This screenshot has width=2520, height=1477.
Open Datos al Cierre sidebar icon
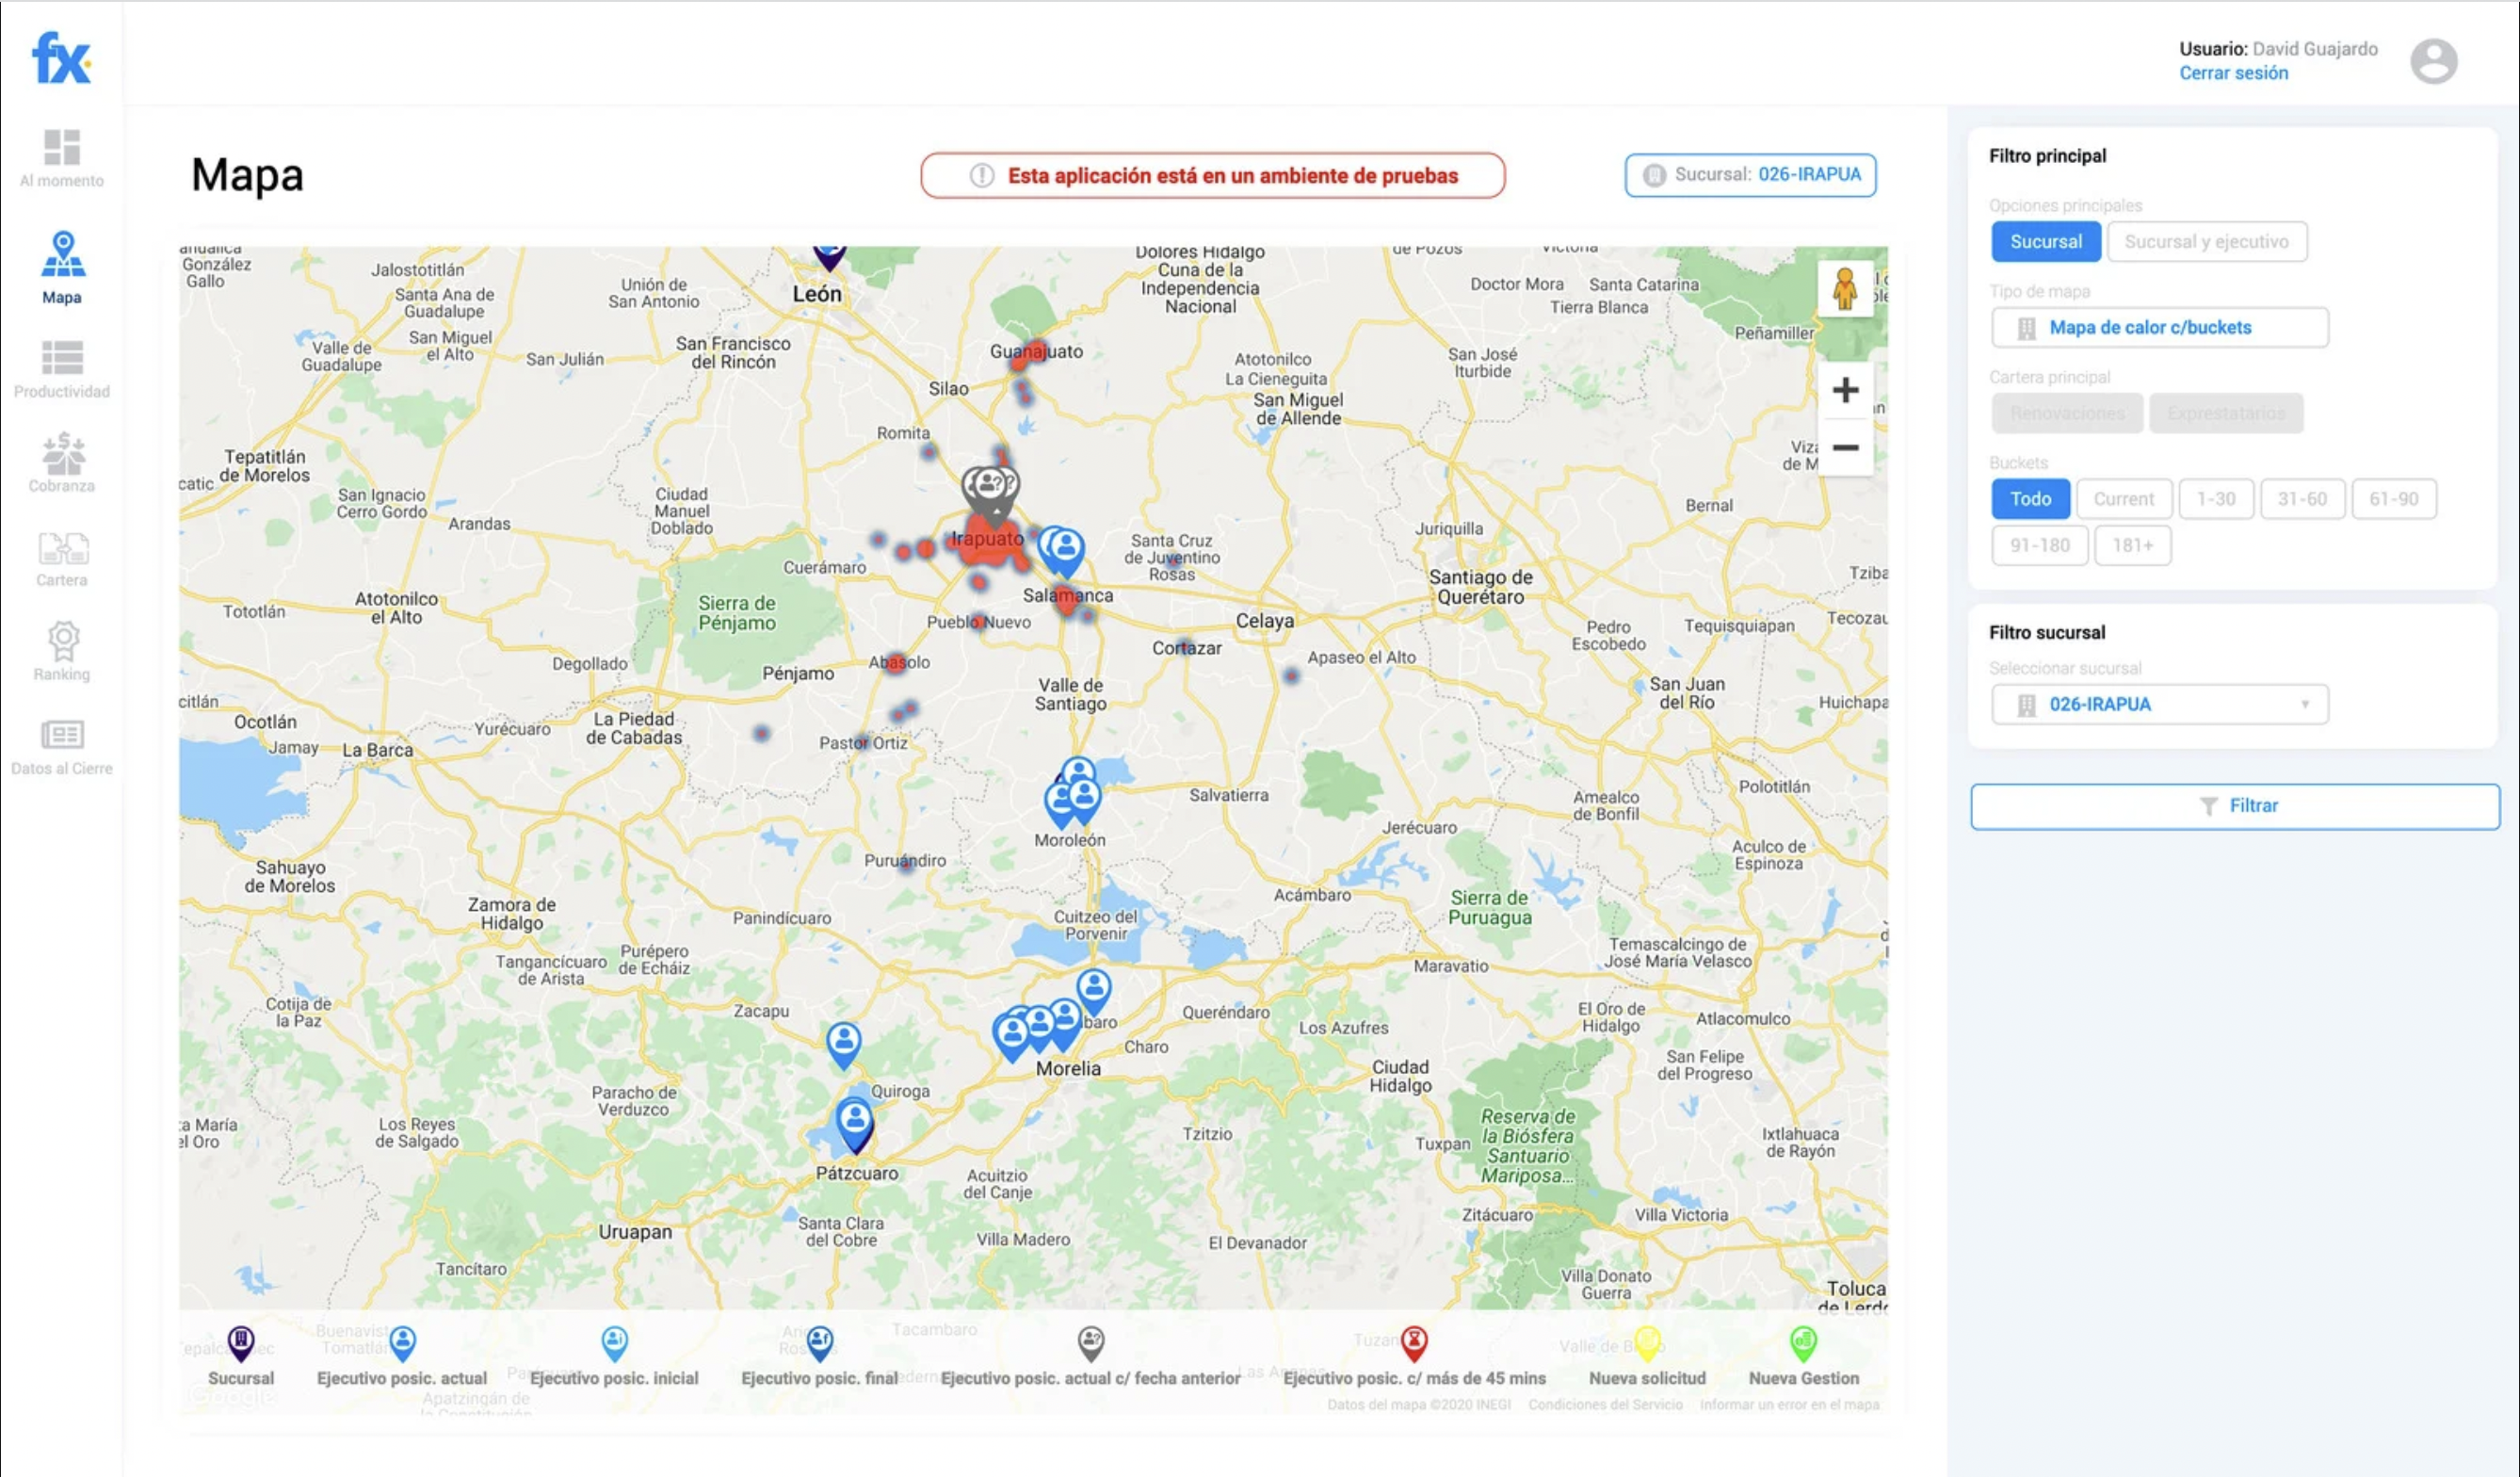pos(62,735)
